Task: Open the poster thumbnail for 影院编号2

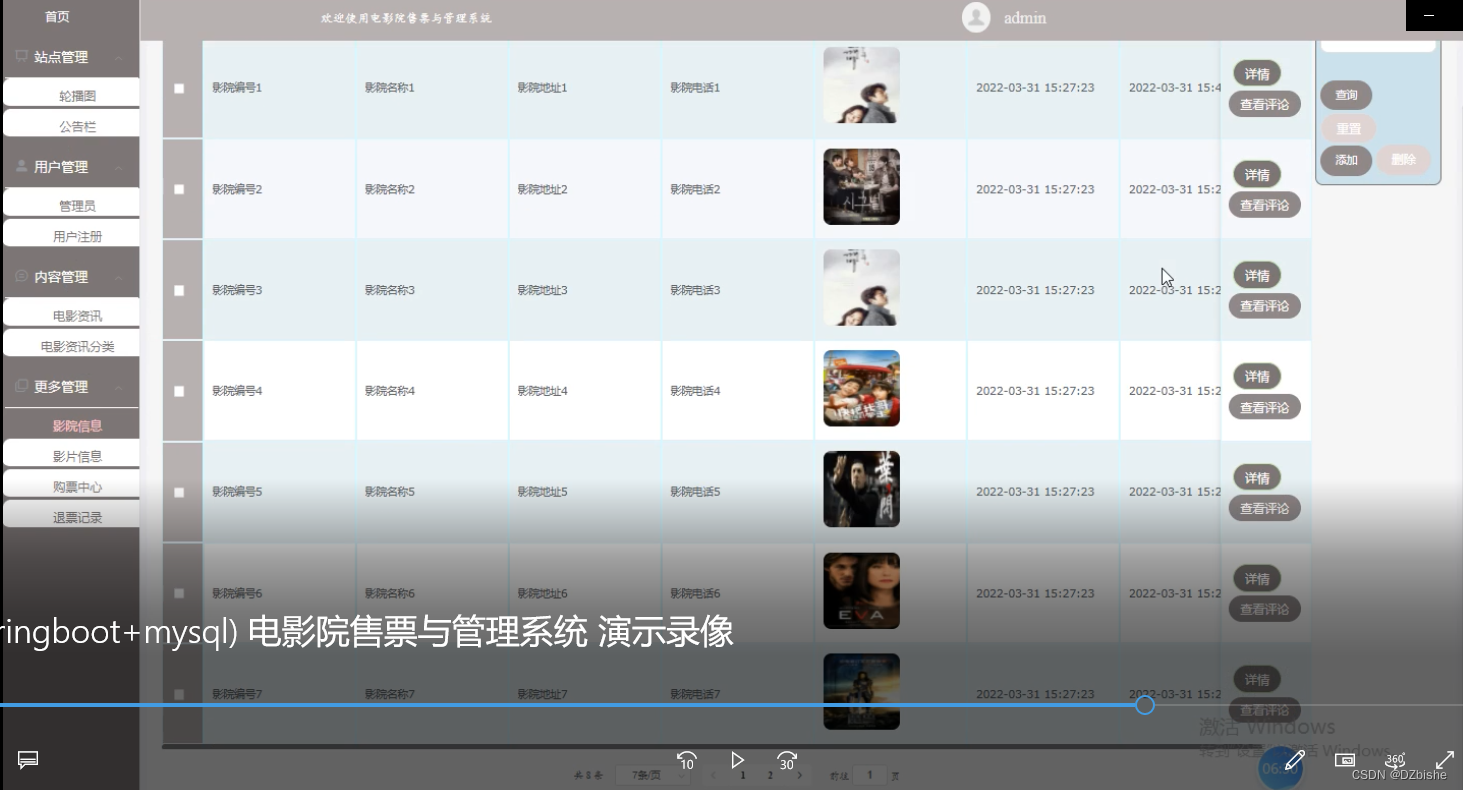Action: [861, 187]
